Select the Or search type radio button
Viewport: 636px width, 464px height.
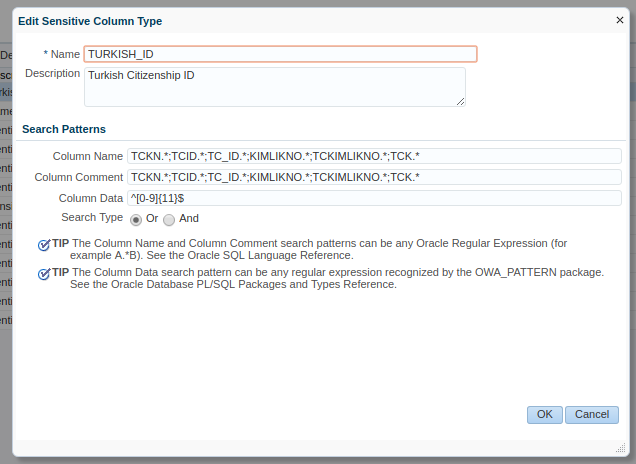tap(135, 220)
